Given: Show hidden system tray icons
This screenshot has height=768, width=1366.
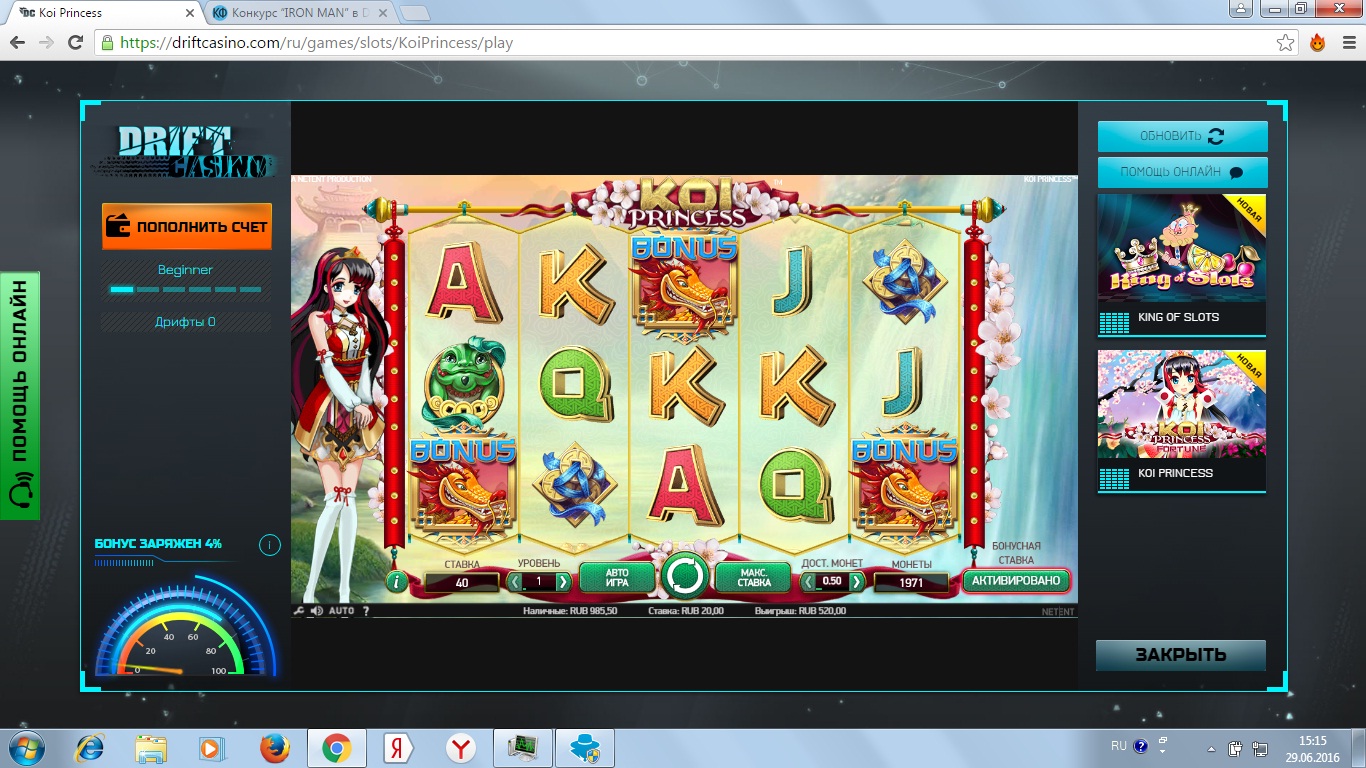Looking at the screenshot, I should tap(1212, 748).
